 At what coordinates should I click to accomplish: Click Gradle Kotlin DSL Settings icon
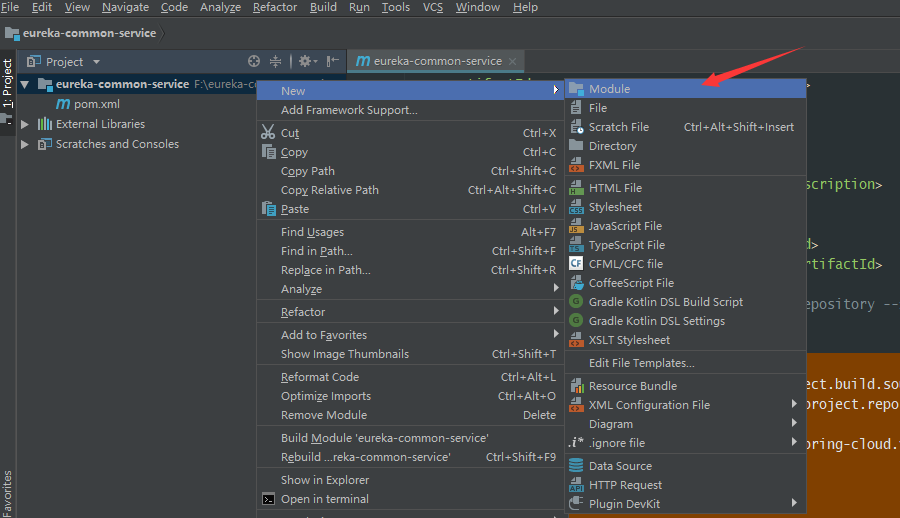[x=576, y=320]
